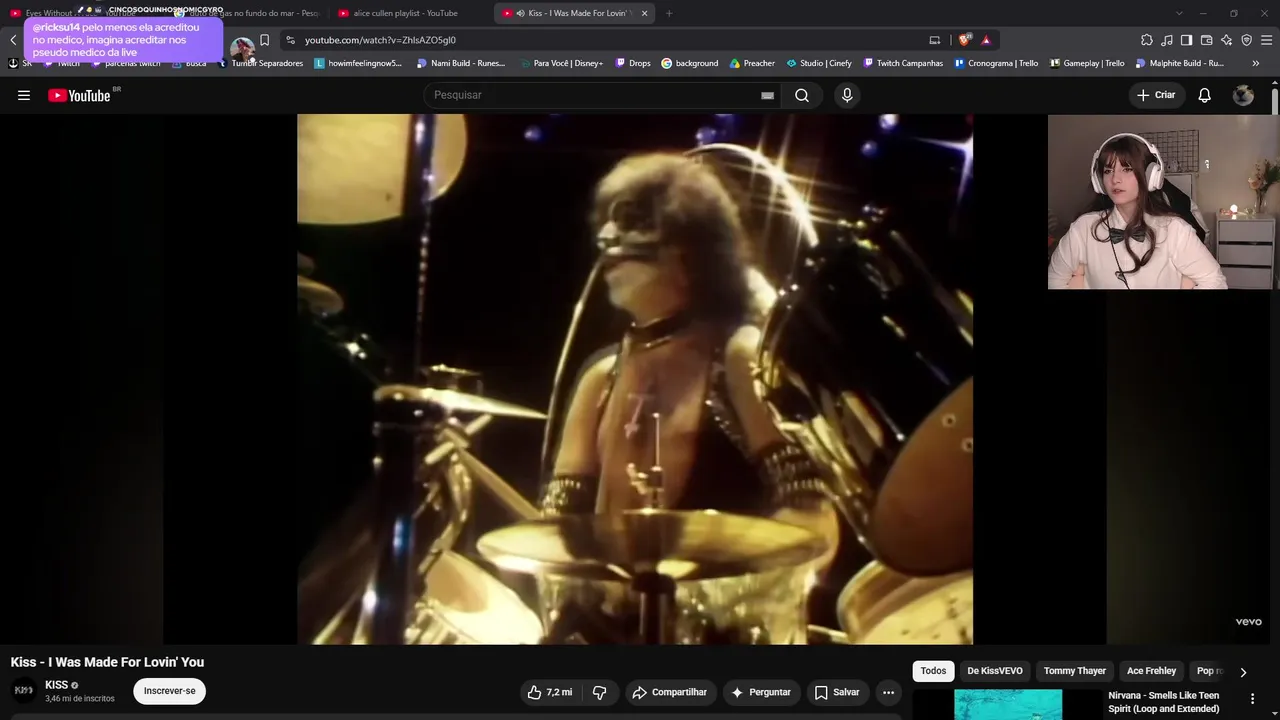Subscribe with the Inscrever-se button
1280x720 pixels.
169,691
